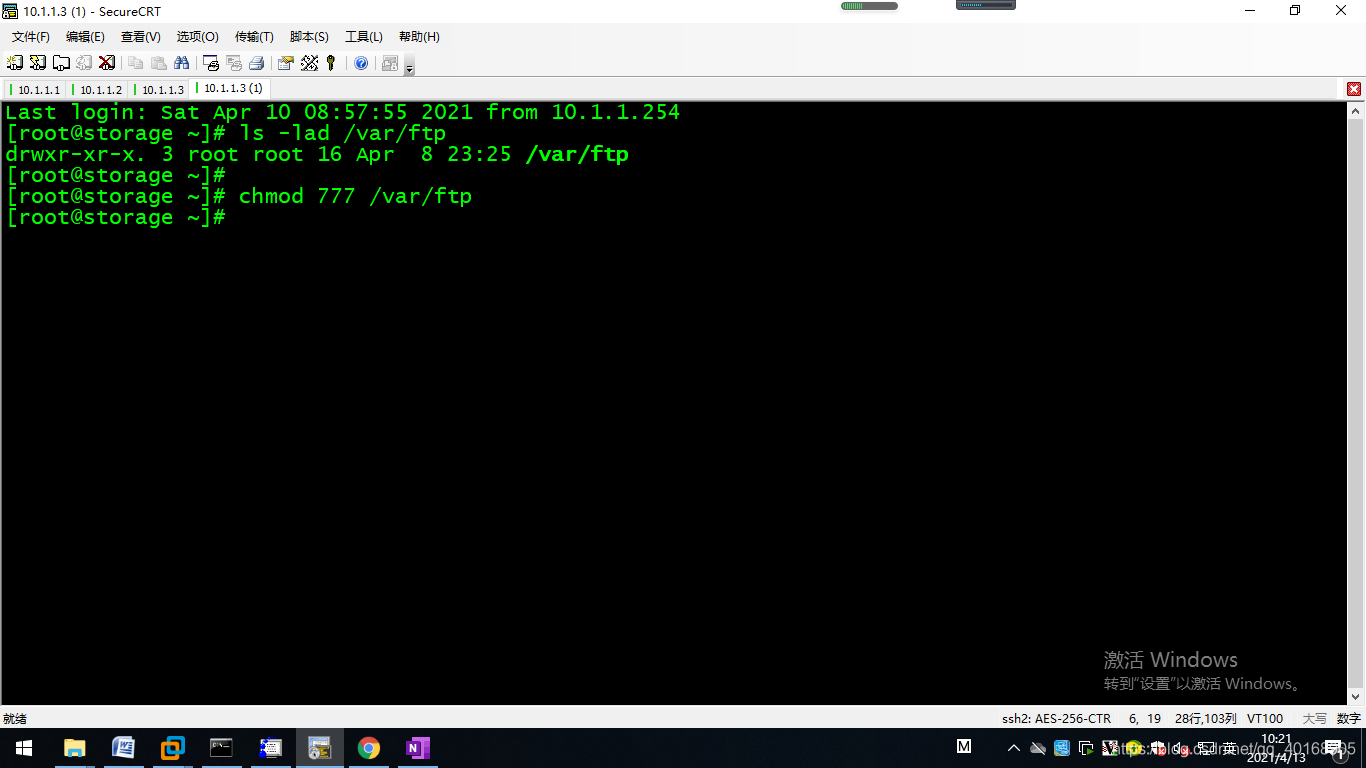Open the Windows Start menu
This screenshot has width=1366, height=768.
point(24,748)
